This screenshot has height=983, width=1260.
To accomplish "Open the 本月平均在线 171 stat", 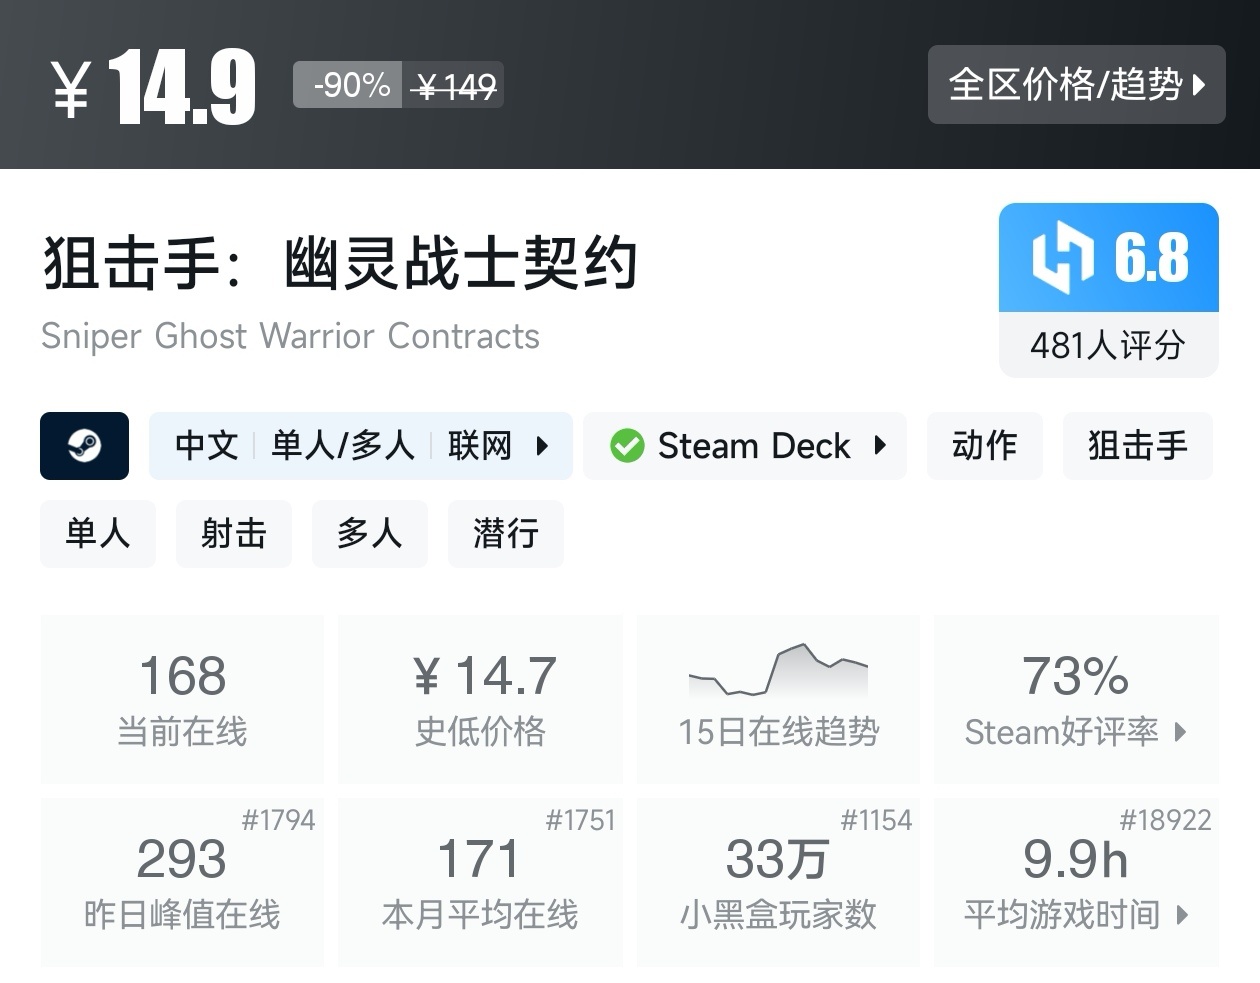I will click(480, 882).
